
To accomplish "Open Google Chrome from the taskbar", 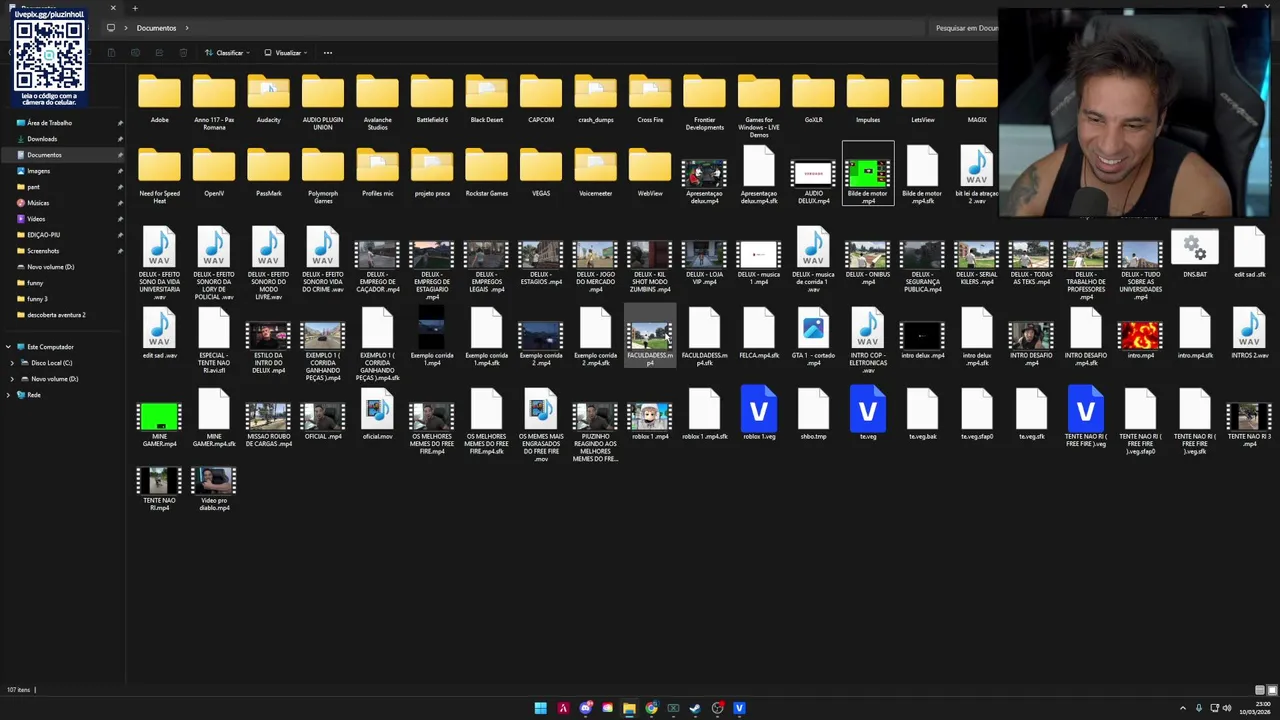I will (651, 708).
